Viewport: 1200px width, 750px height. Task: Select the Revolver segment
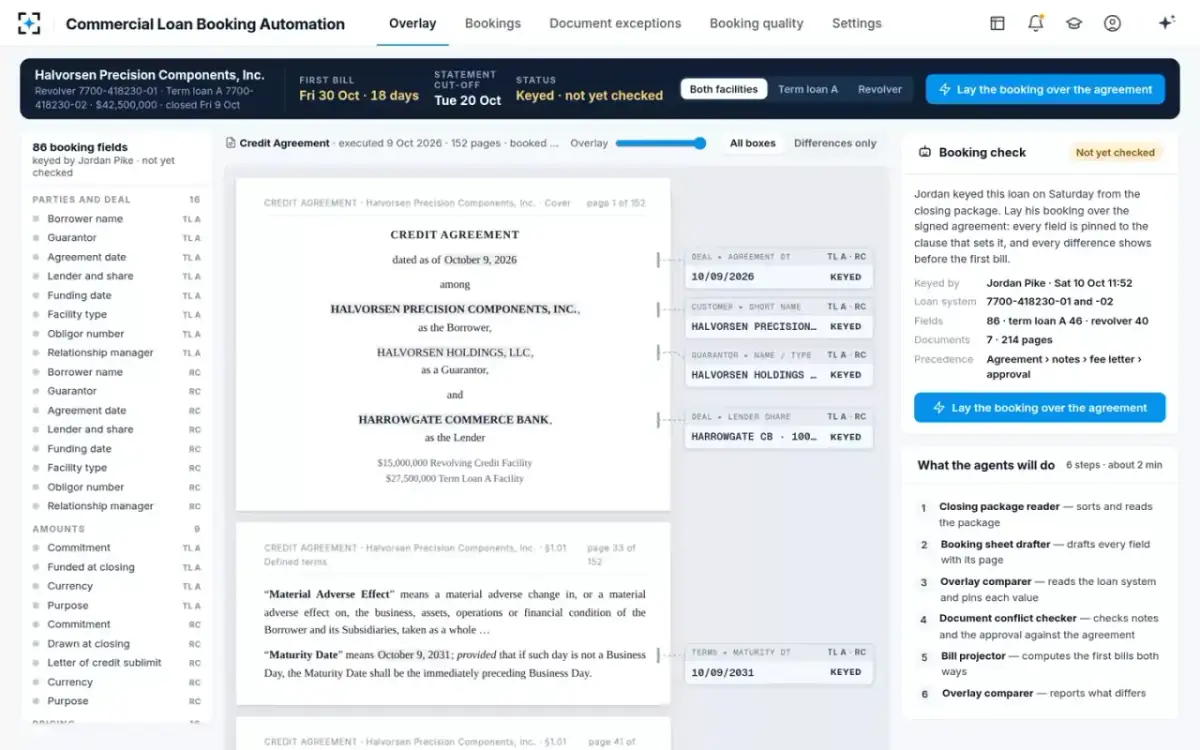880,89
